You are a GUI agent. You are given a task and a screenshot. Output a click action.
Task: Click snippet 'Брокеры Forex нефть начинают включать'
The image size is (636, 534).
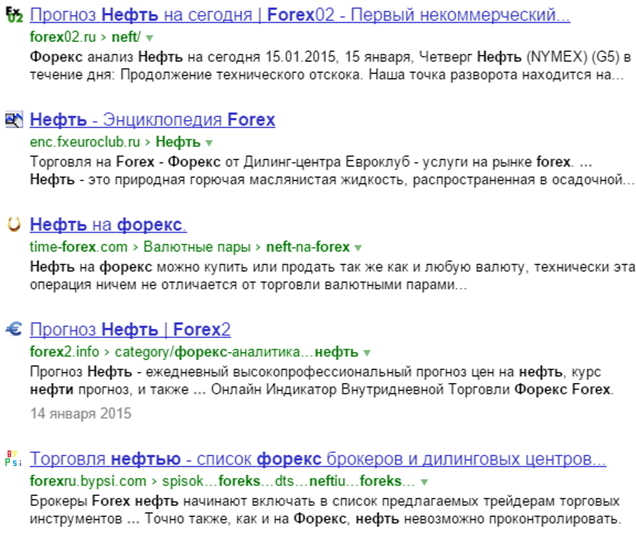(x=325, y=501)
